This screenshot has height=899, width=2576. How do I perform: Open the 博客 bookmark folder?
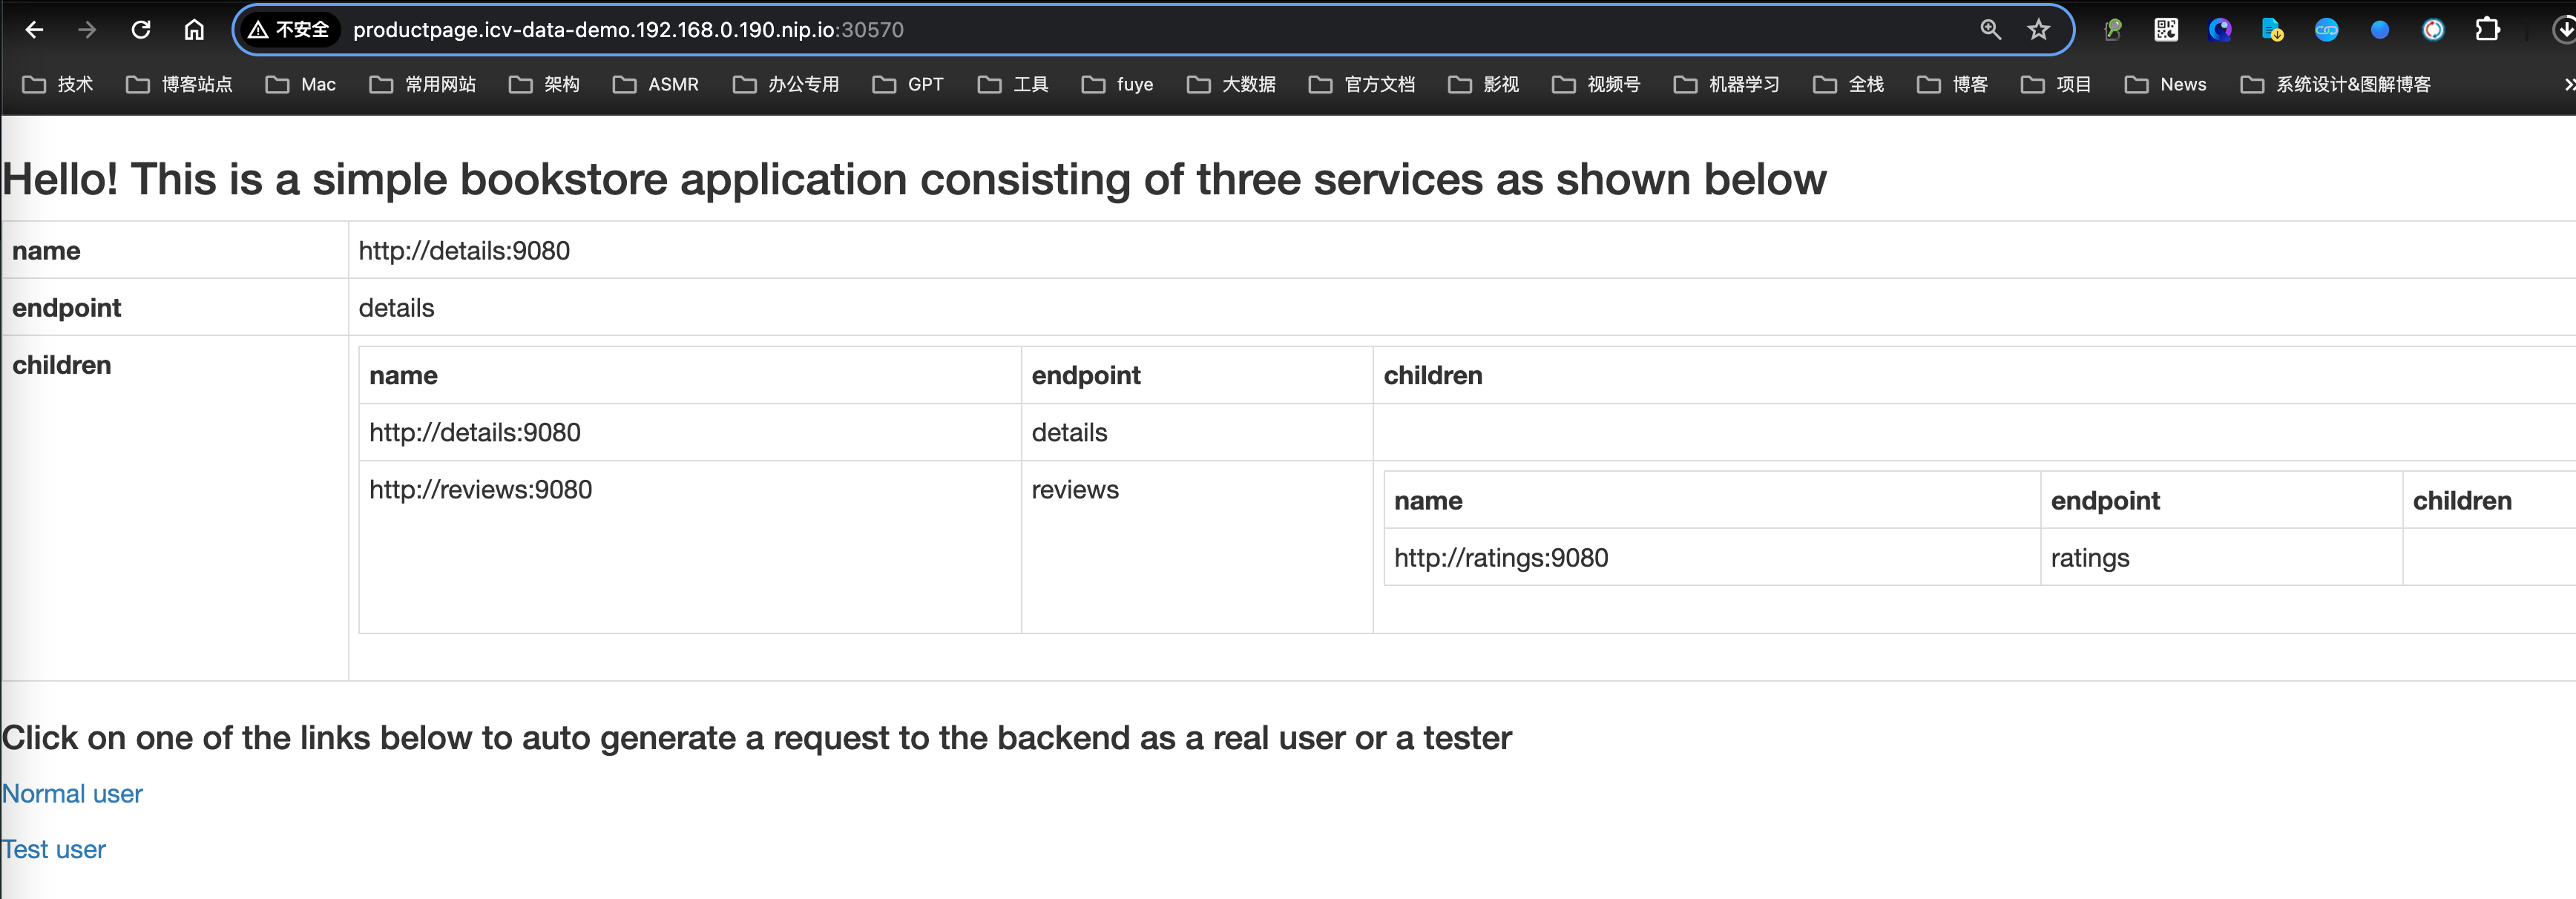coord(1953,85)
